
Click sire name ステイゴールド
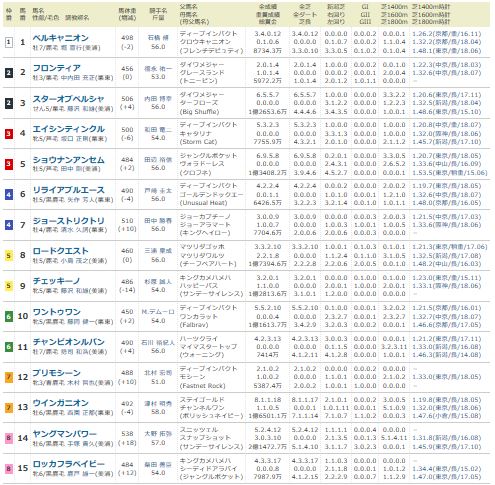pyautogui.click(x=202, y=399)
